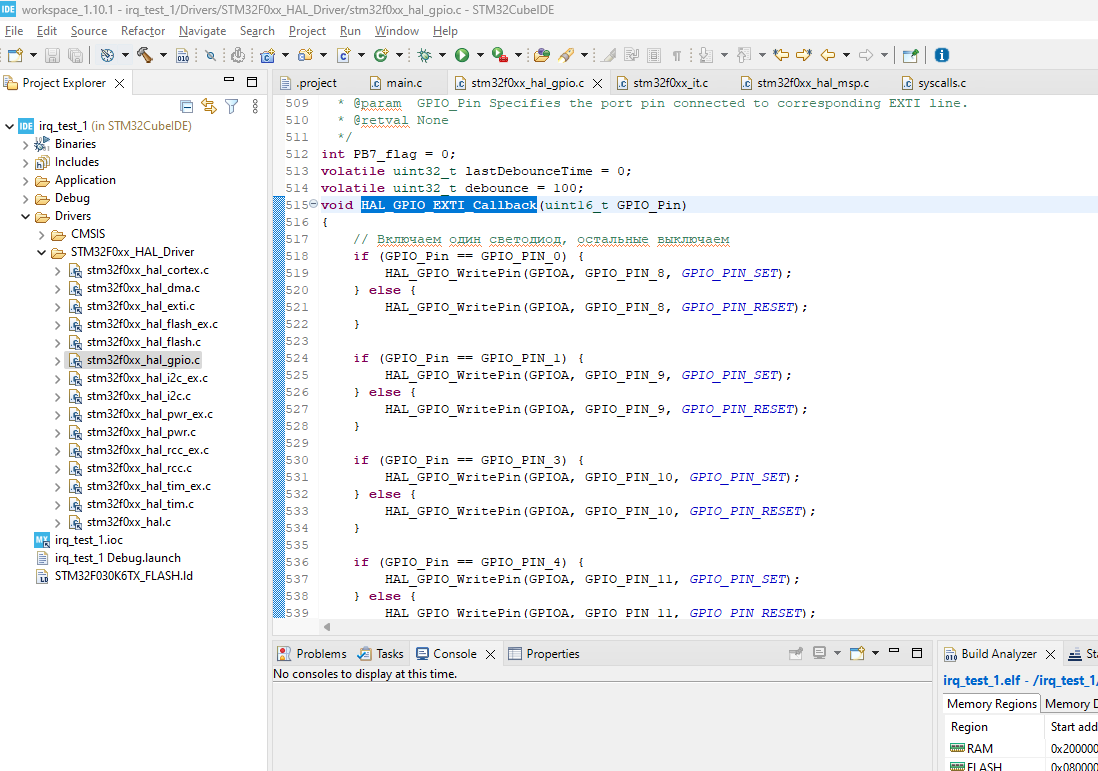Screen dimensions: 1098x771
Task: Click the build configuration gauge icon
Action: pos(107,55)
